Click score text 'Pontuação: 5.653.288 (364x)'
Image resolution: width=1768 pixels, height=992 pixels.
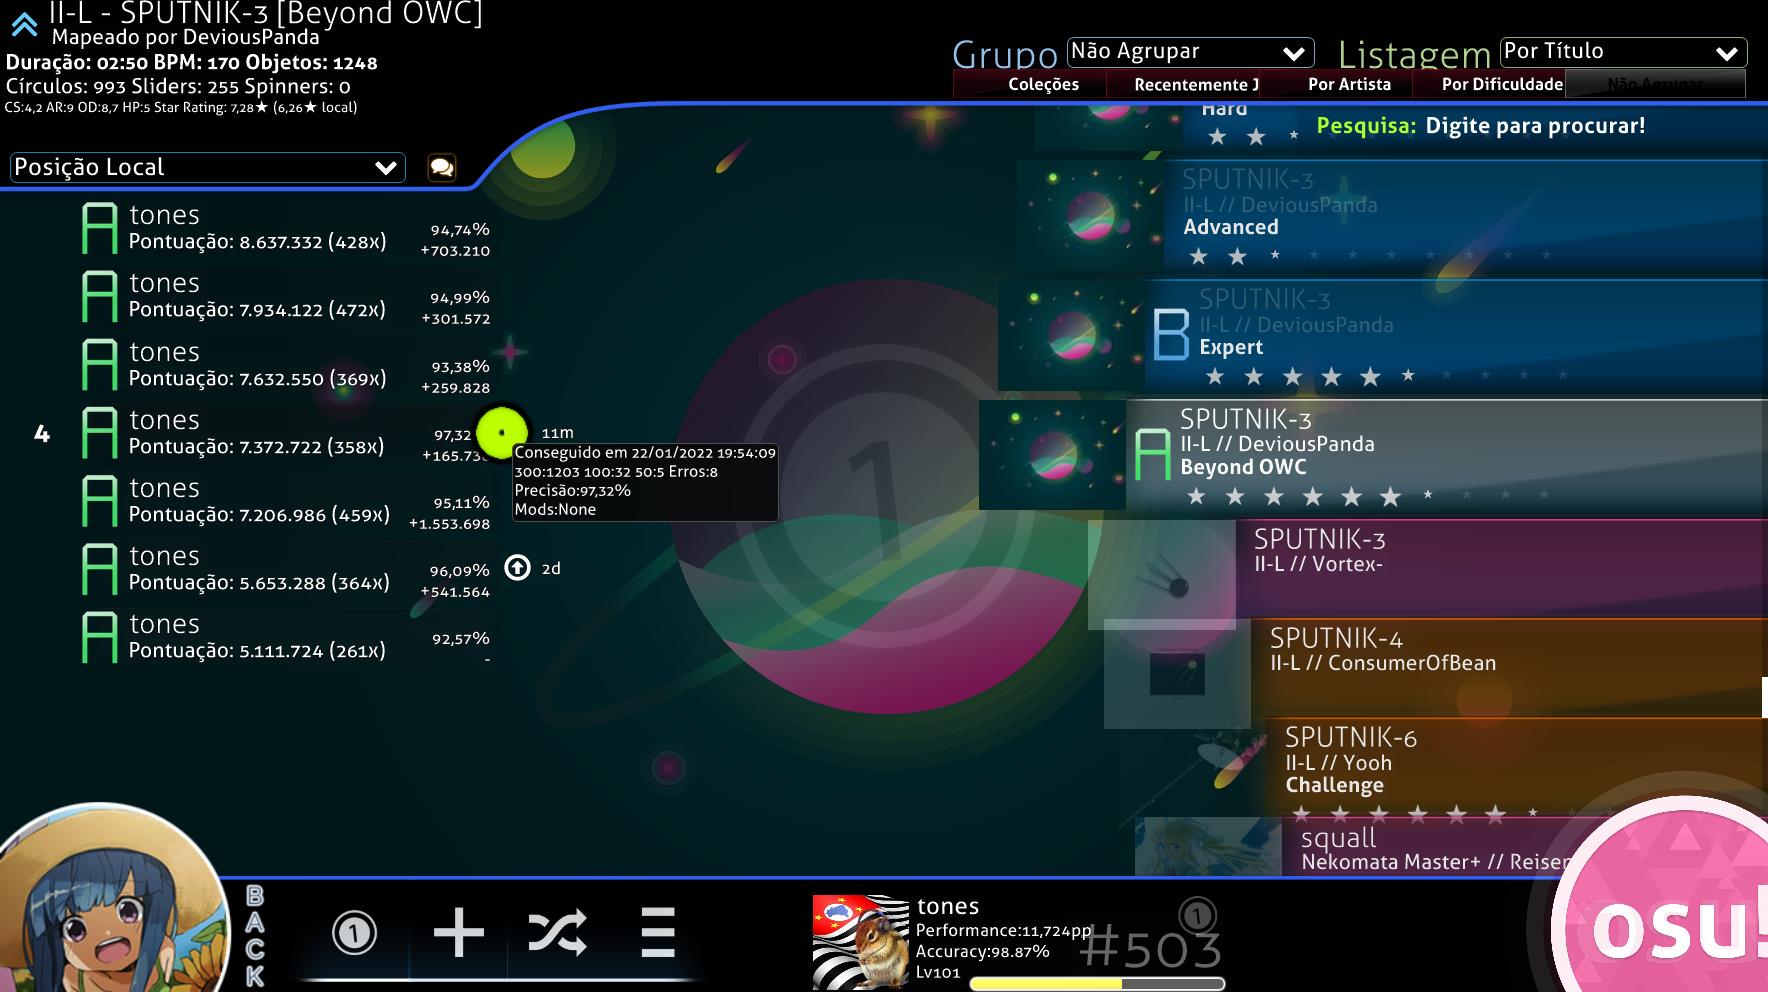pos(259,583)
